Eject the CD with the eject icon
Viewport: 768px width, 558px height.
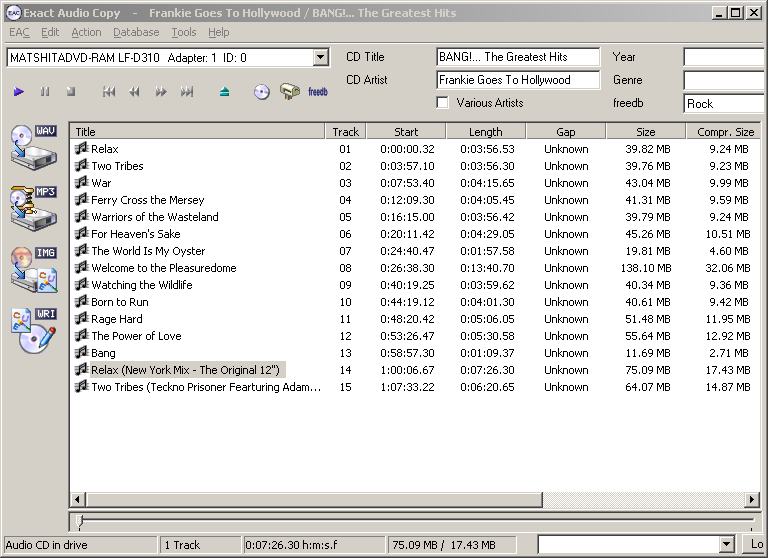pos(224,92)
